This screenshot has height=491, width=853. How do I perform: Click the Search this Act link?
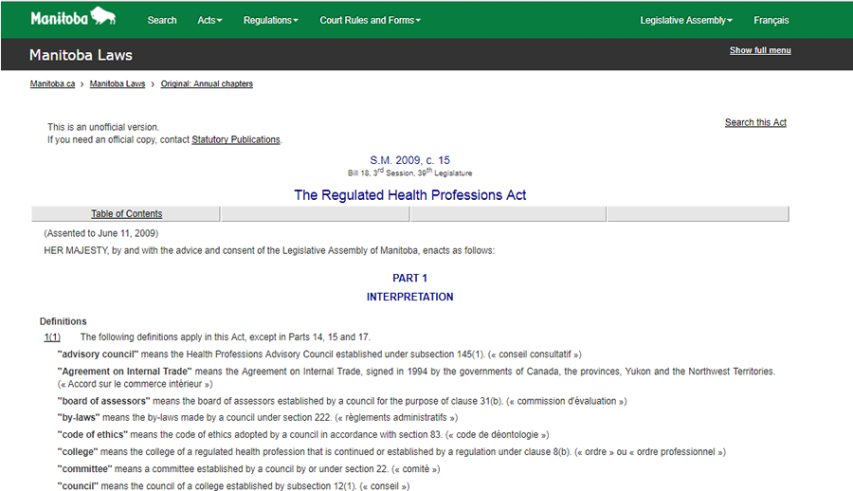point(755,122)
